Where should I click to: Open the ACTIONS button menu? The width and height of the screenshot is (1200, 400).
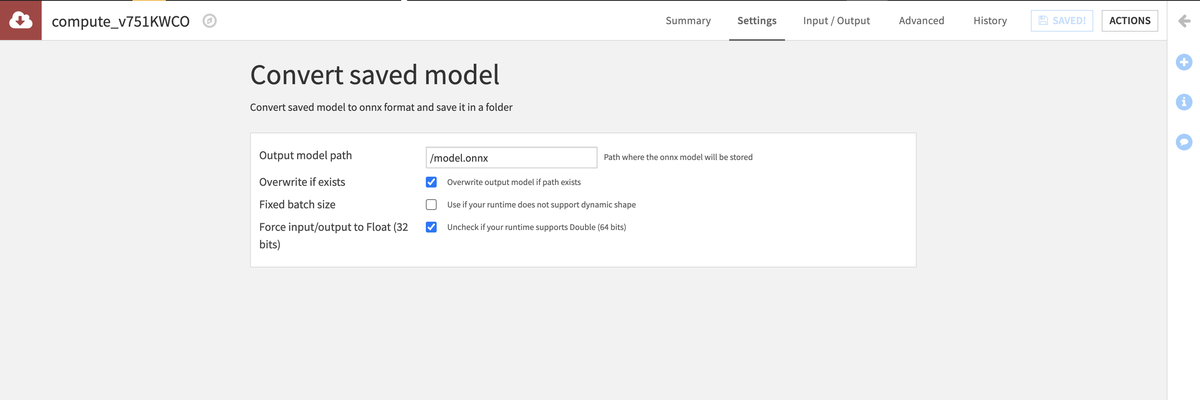pos(1130,21)
